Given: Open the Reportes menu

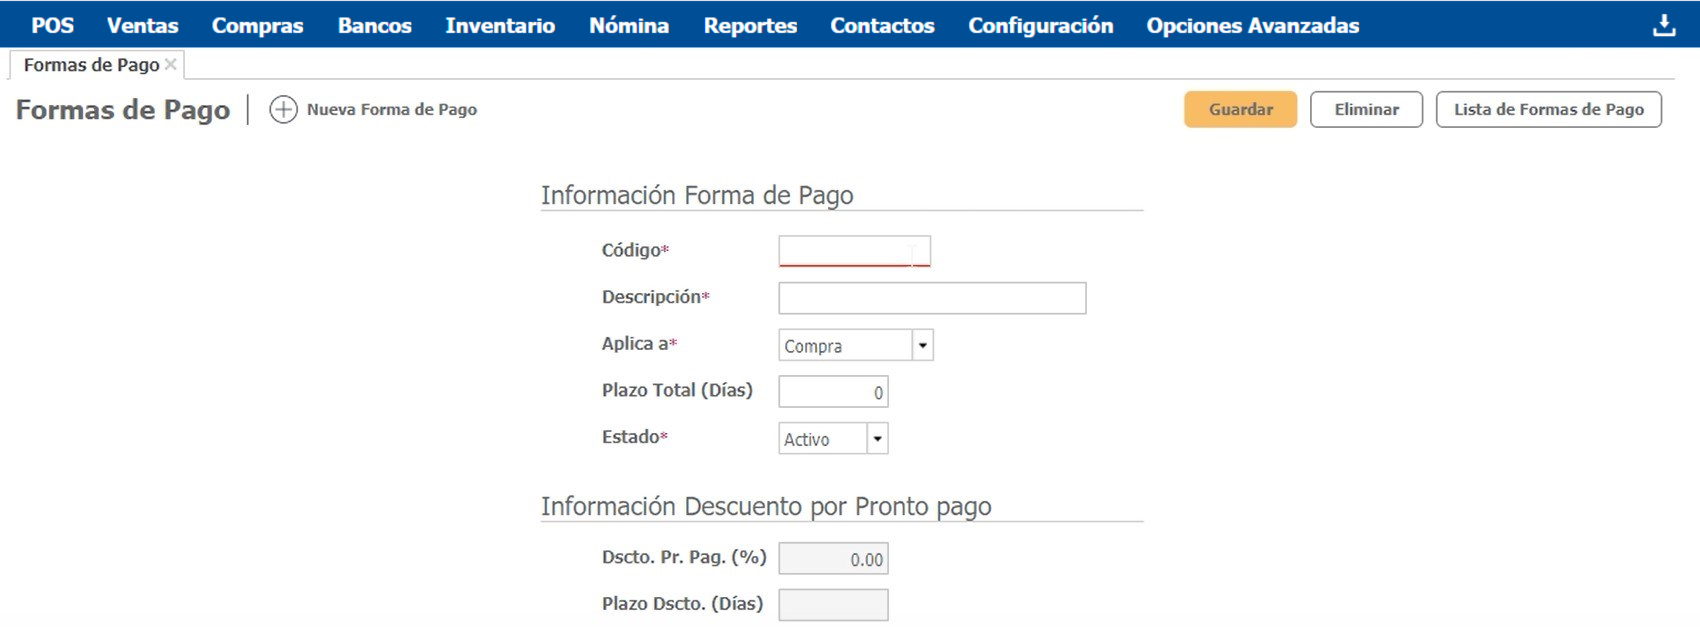Looking at the screenshot, I should 750,25.
